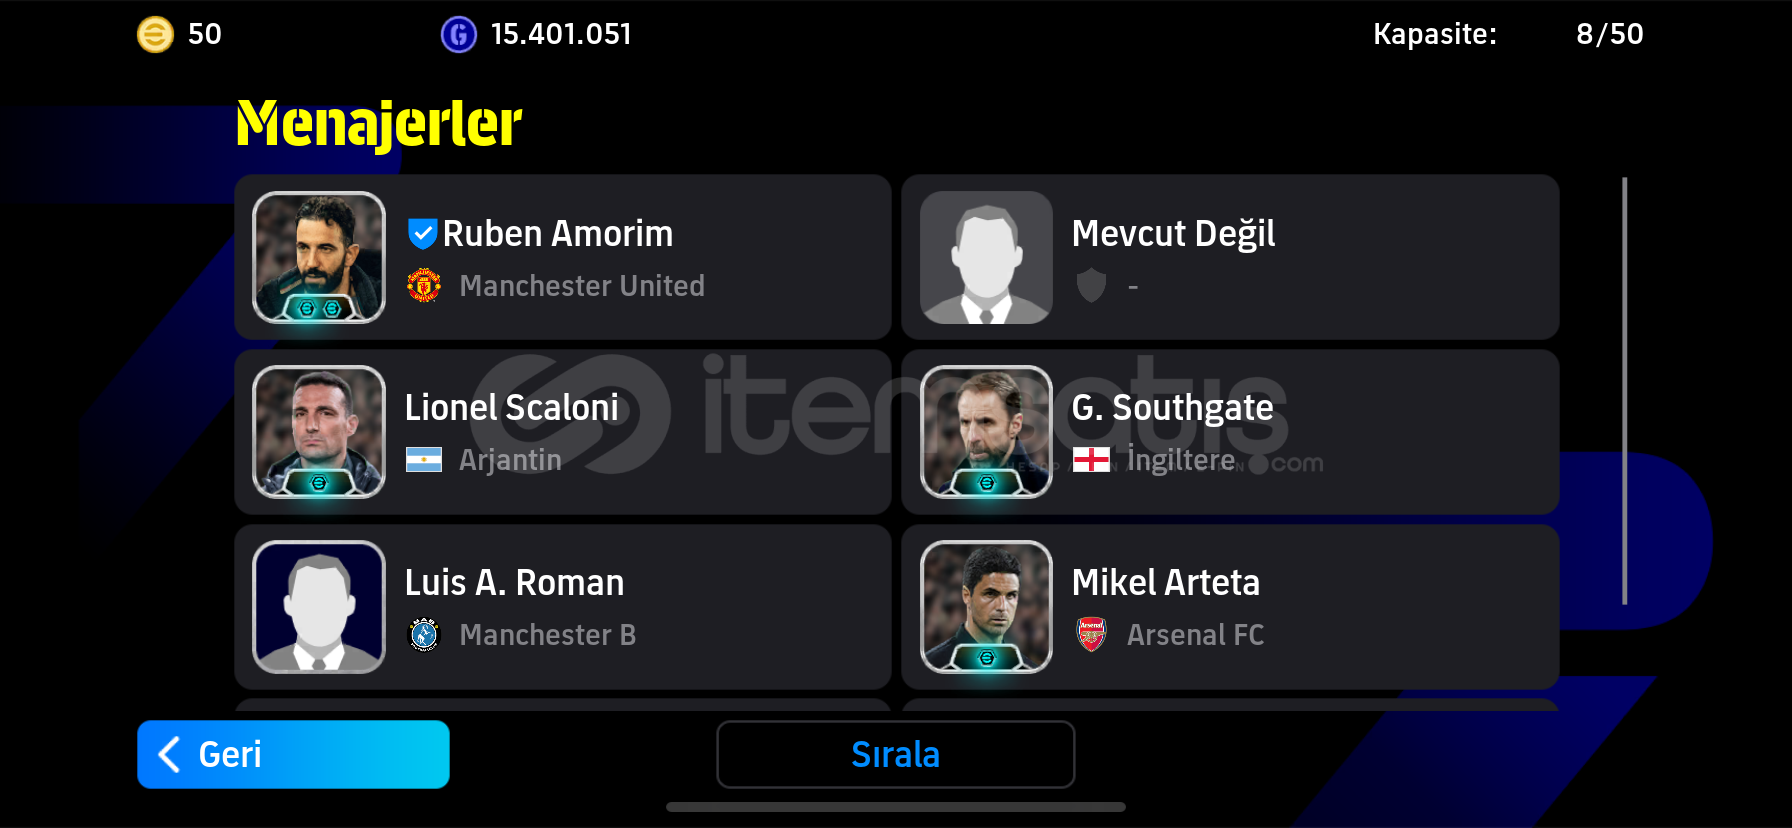
Task: Click blue checkmark badge beside Ruben Amorim
Action: click(422, 234)
